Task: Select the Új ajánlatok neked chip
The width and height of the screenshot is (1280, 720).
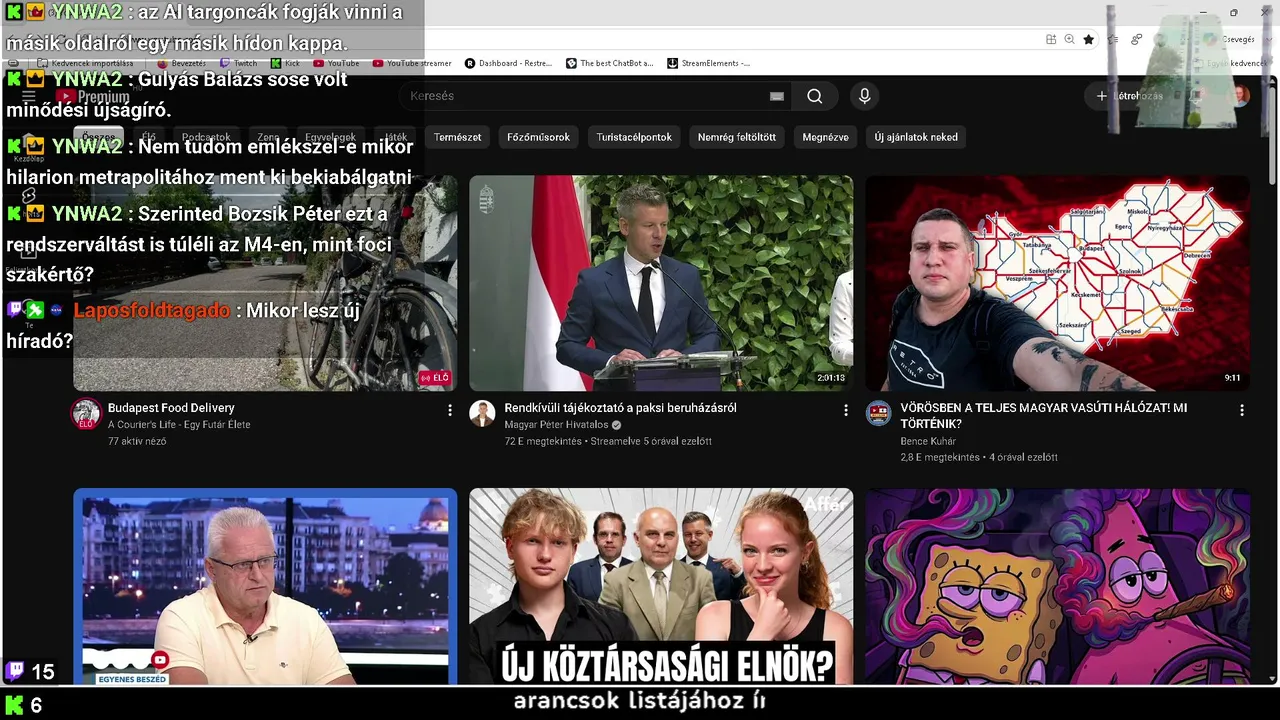Action: coord(916,137)
